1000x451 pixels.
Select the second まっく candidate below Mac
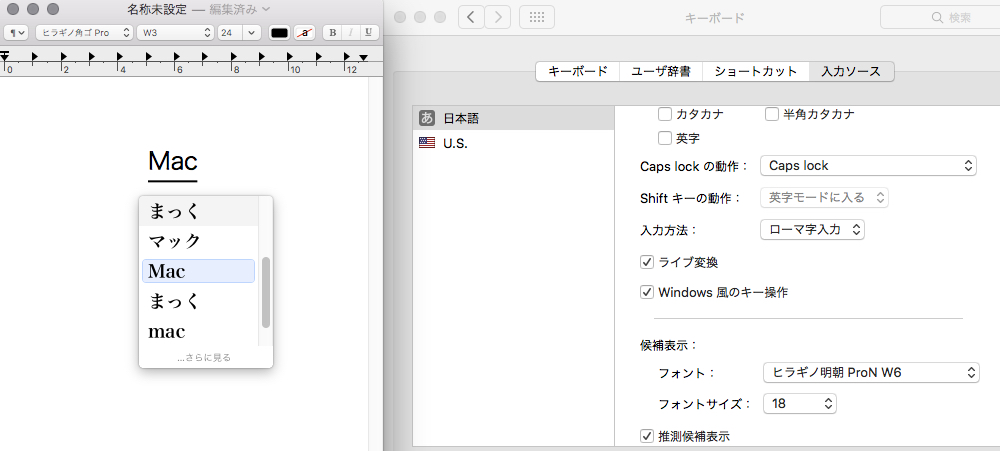click(198, 301)
